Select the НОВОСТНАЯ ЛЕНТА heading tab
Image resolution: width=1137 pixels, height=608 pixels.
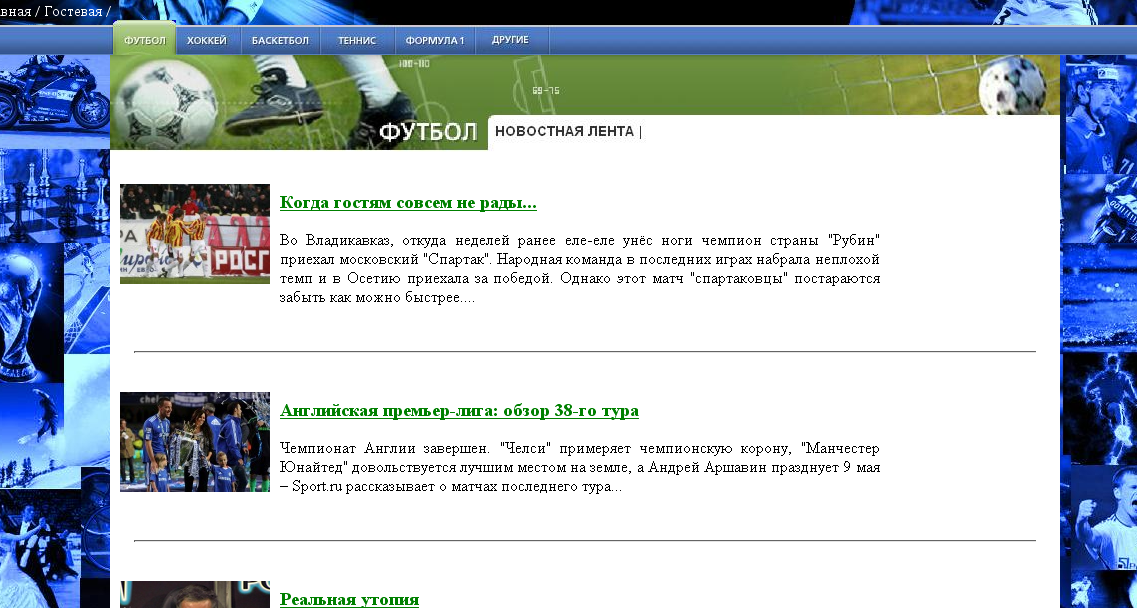click(x=564, y=131)
